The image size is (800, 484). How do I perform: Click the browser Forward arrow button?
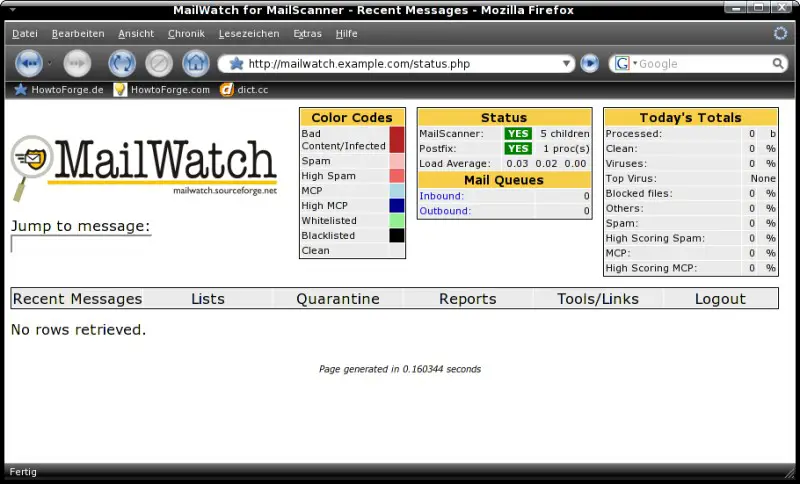(77, 64)
